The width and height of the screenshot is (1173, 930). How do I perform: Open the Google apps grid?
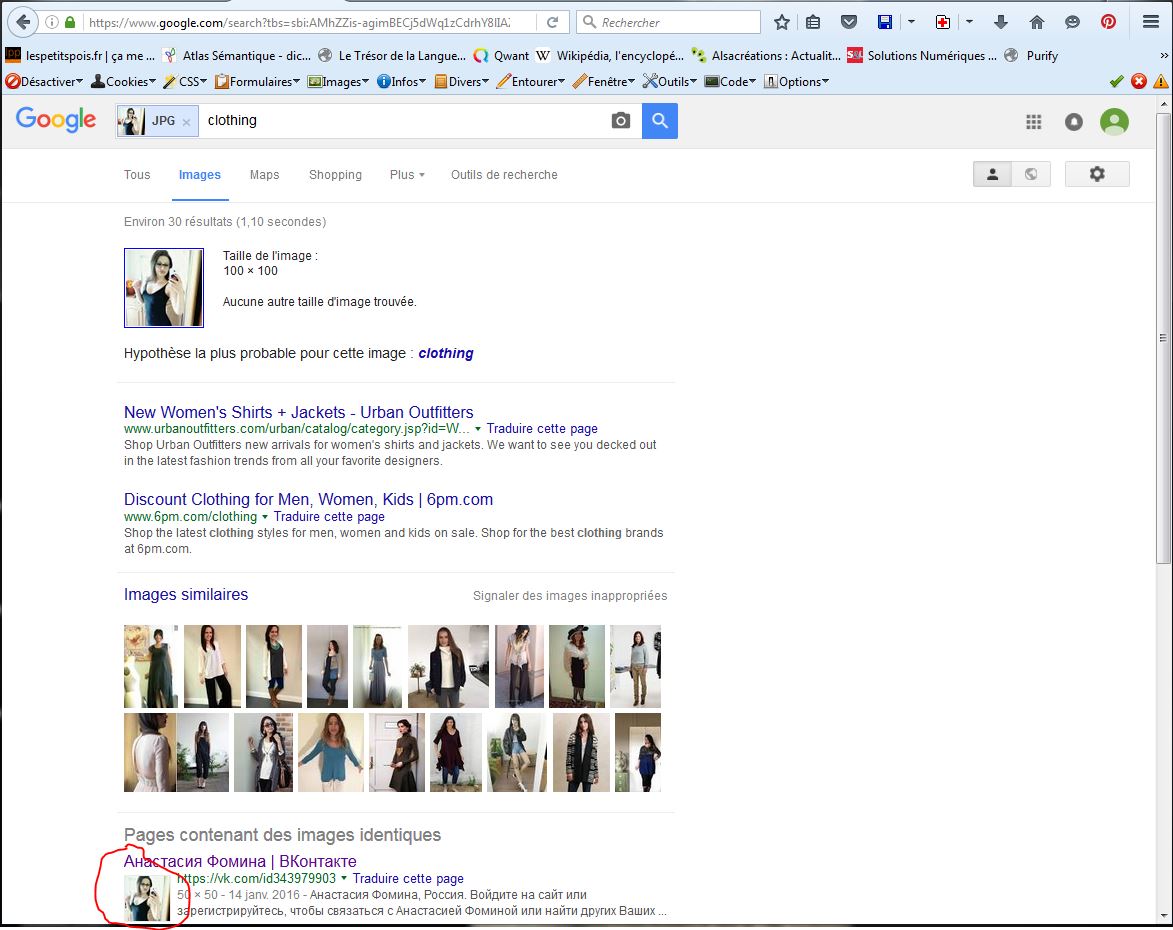tap(1034, 122)
